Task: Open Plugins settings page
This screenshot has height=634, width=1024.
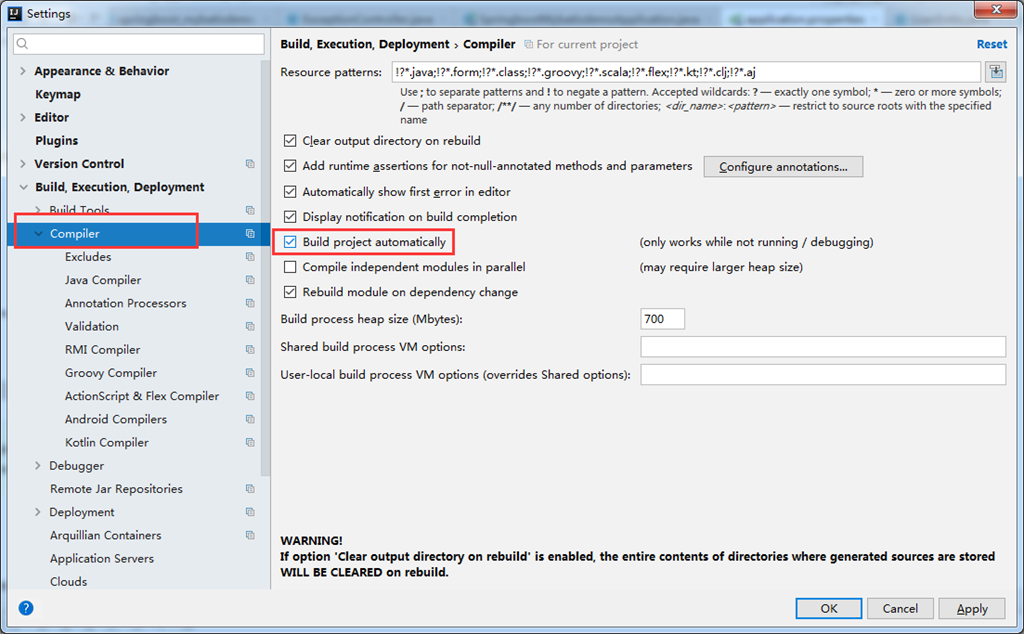Action: pos(57,140)
